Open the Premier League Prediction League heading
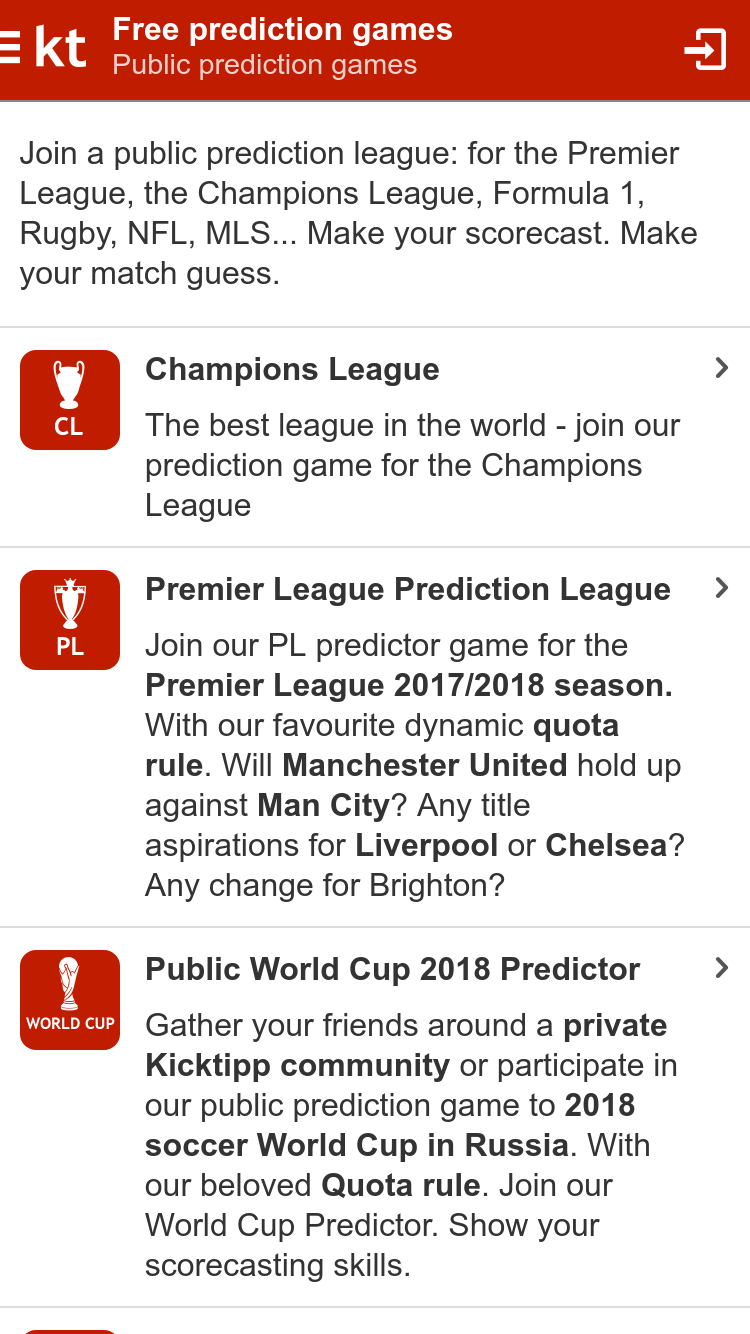Viewport: 750px width, 1334px height. (408, 589)
